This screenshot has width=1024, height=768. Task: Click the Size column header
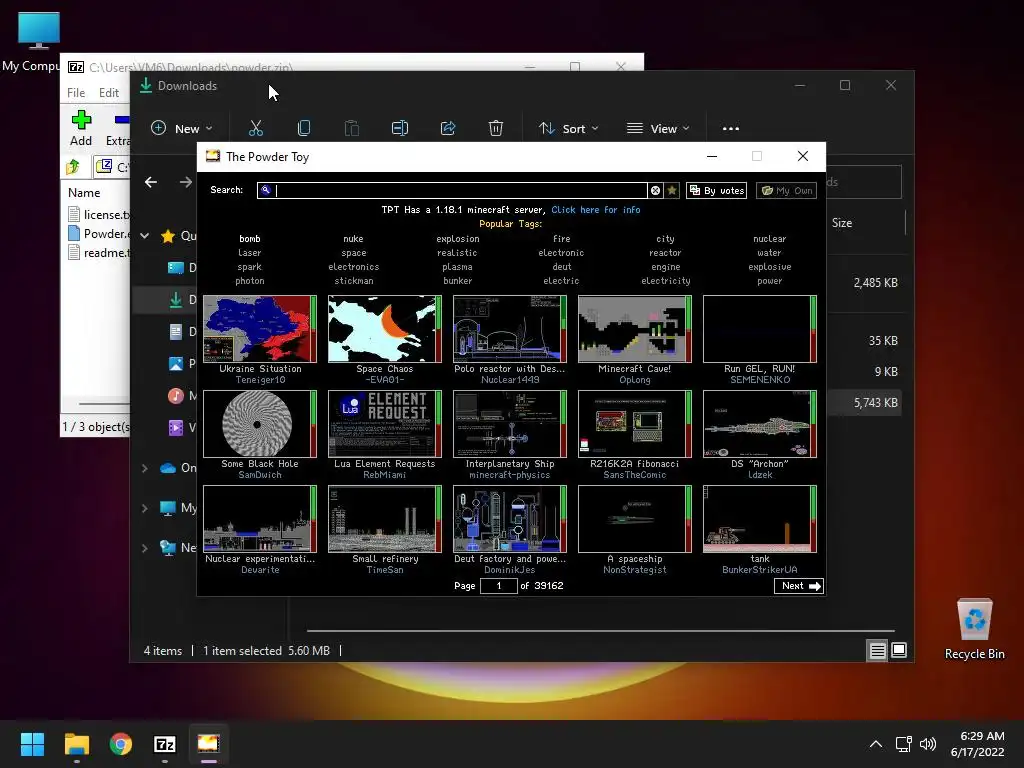click(x=842, y=223)
